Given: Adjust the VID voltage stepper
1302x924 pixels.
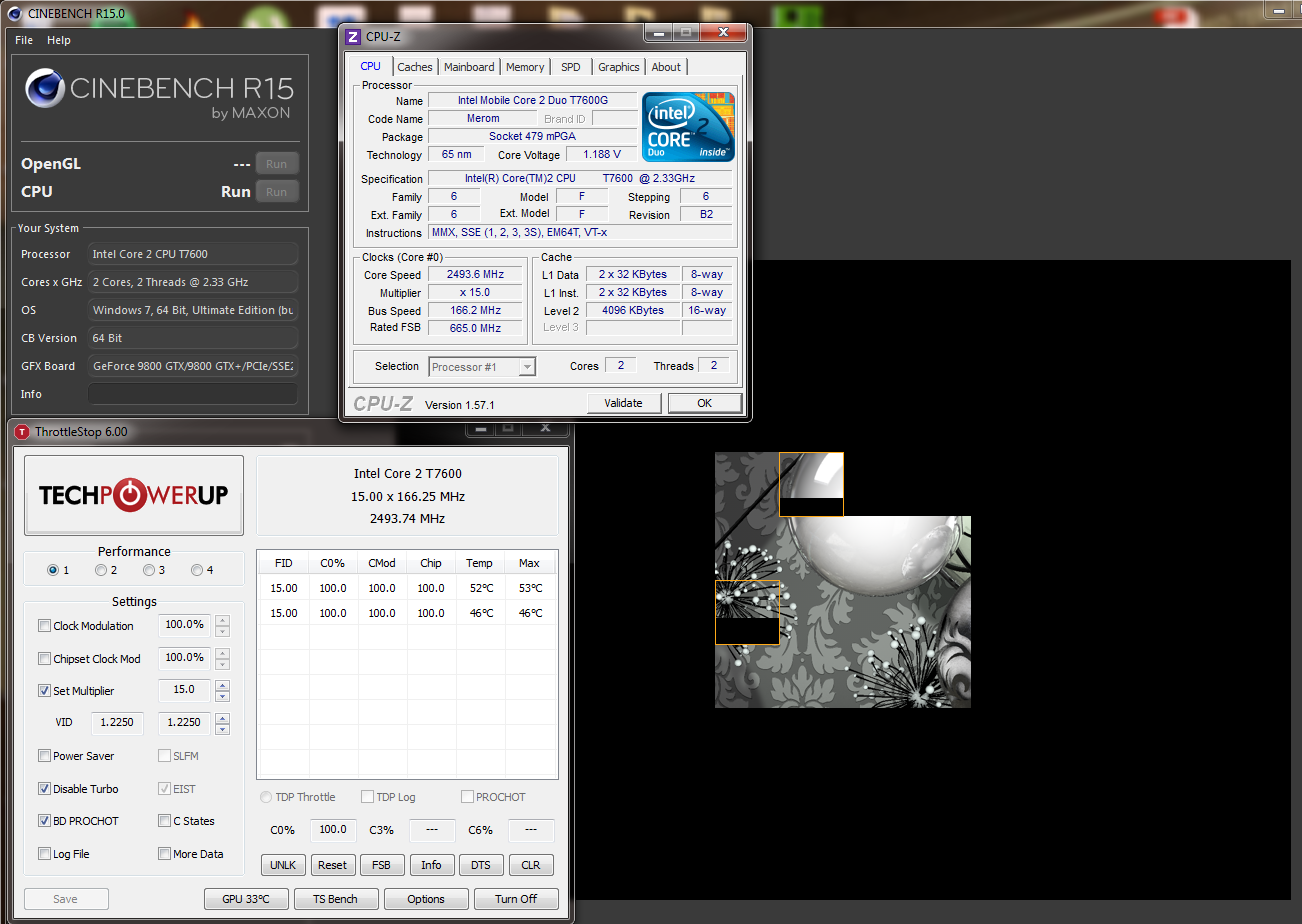Looking at the screenshot, I should 222,723.
